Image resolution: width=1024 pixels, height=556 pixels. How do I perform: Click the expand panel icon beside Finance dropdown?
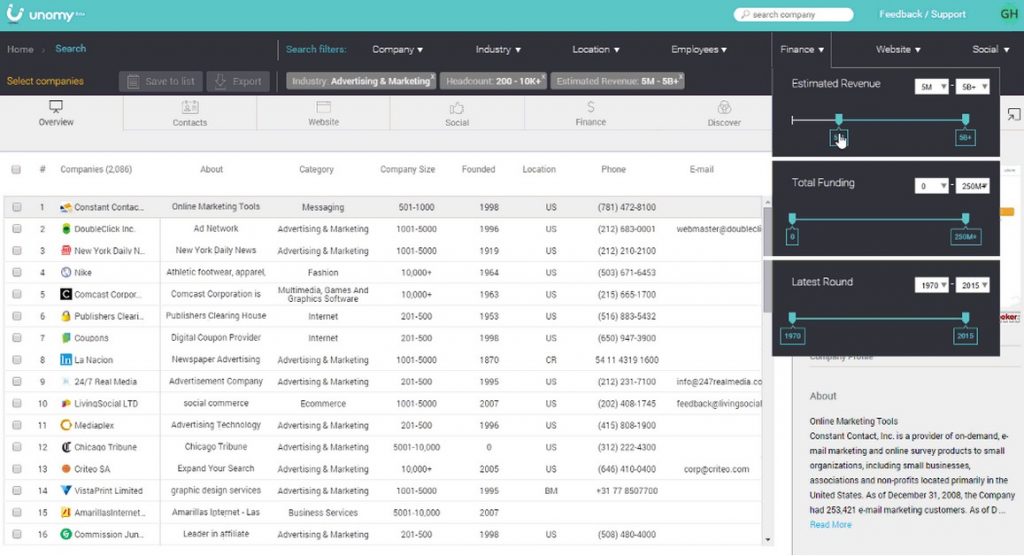tap(1014, 114)
